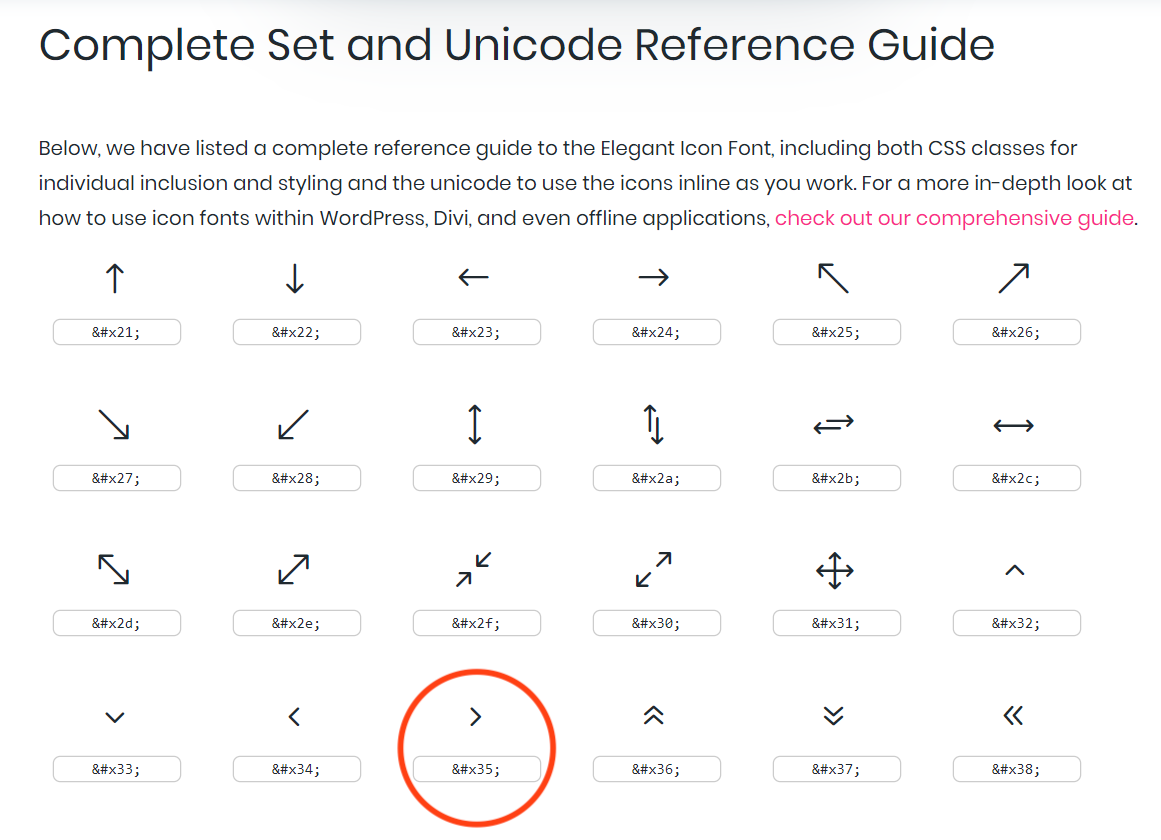Click the four-way move arrows icon

click(834, 571)
